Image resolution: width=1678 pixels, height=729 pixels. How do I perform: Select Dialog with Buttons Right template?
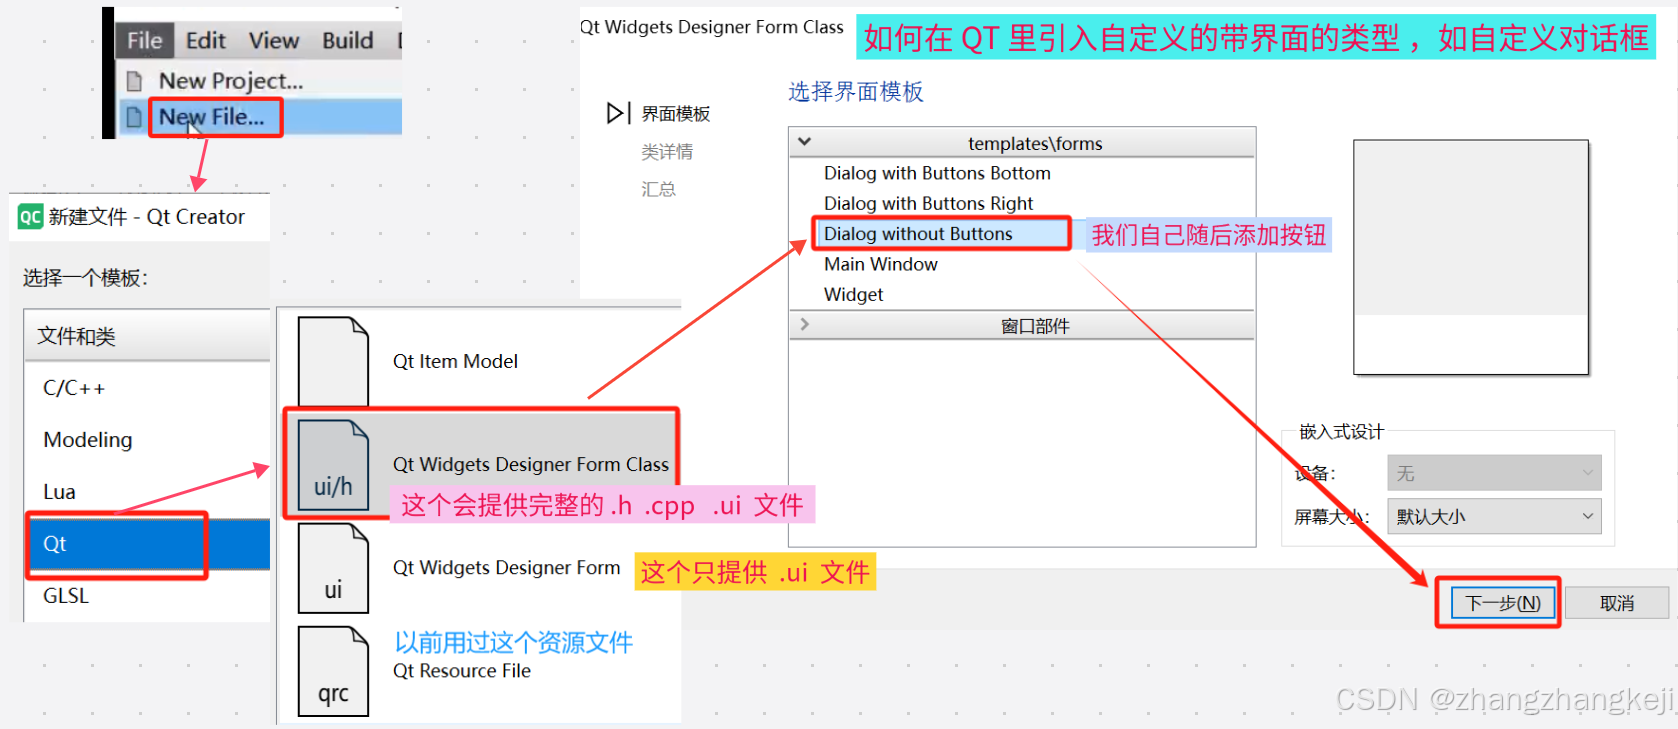[x=928, y=204]
